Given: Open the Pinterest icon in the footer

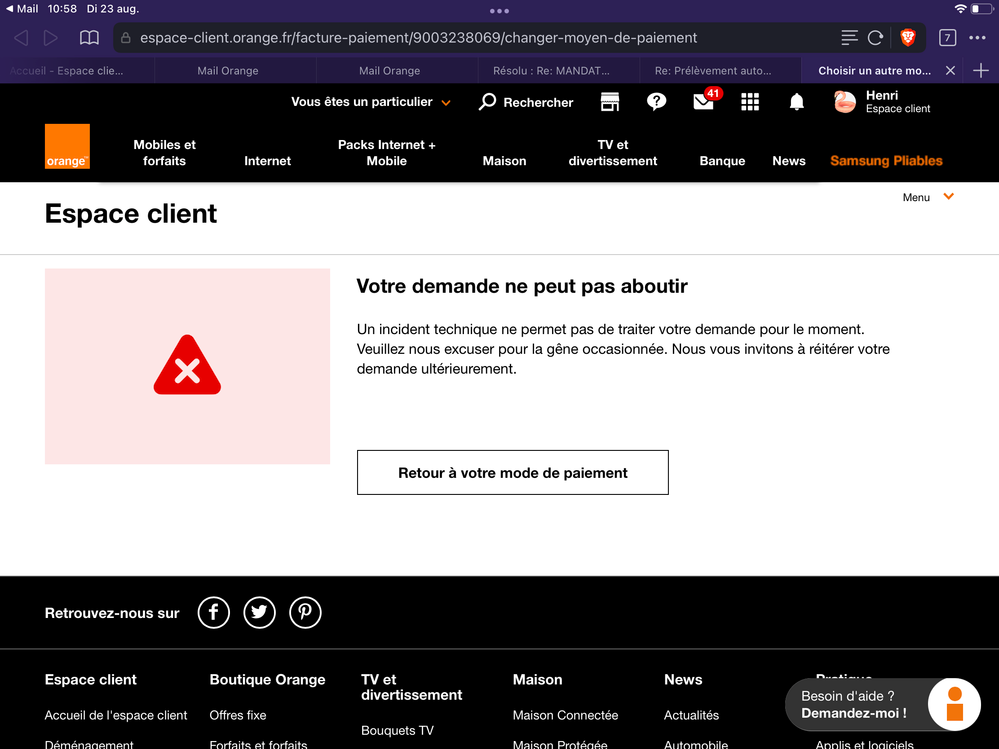Looking at the screenshot, I should pos(305,612).
